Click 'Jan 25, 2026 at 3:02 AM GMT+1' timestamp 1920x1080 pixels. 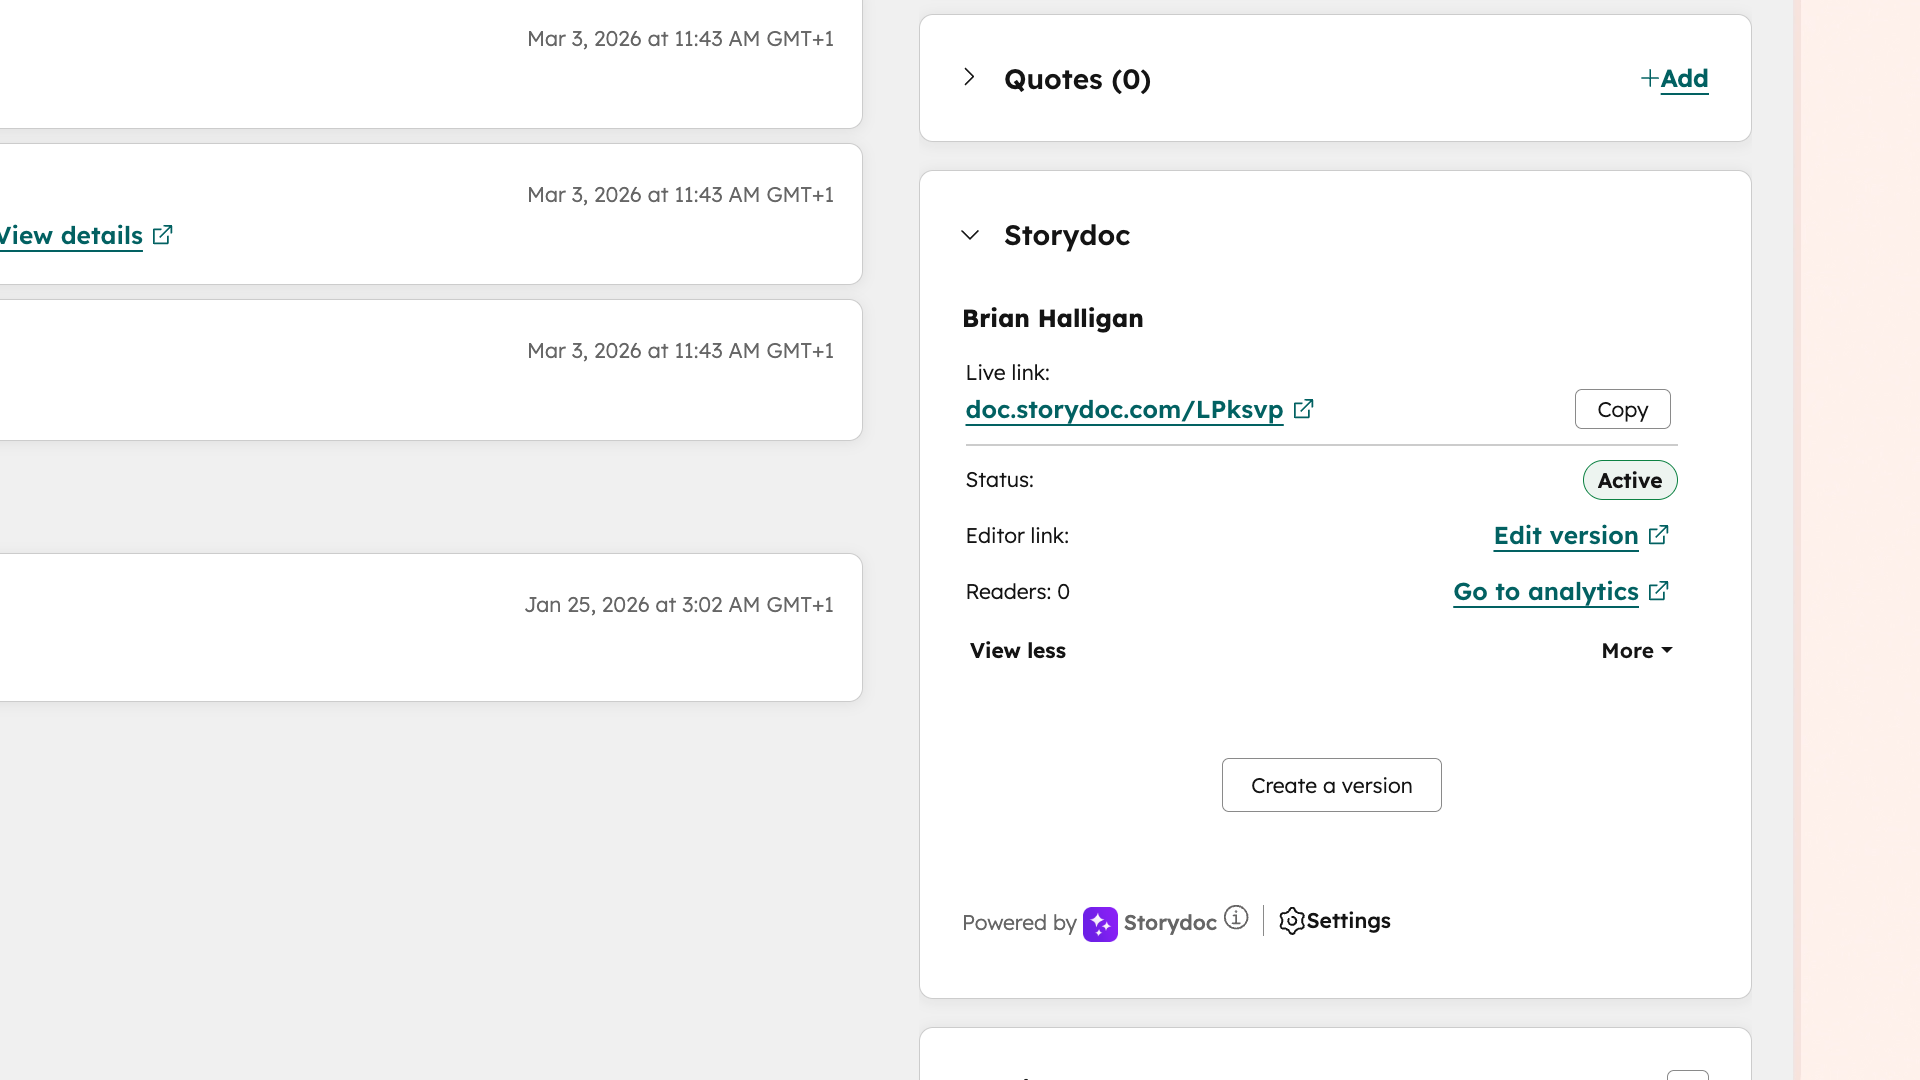679,605
